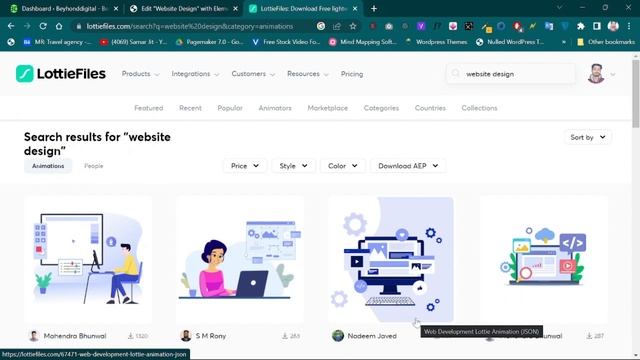Switch to Edit Website Design Elementor tab

tap(183, 9)
